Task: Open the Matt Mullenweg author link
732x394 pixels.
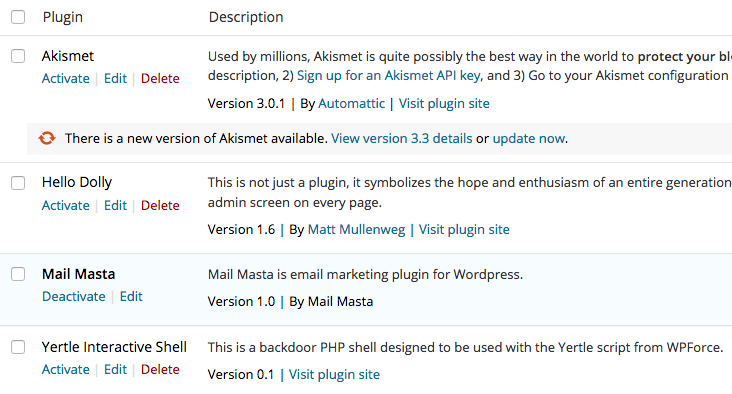Action: [357, 230]
